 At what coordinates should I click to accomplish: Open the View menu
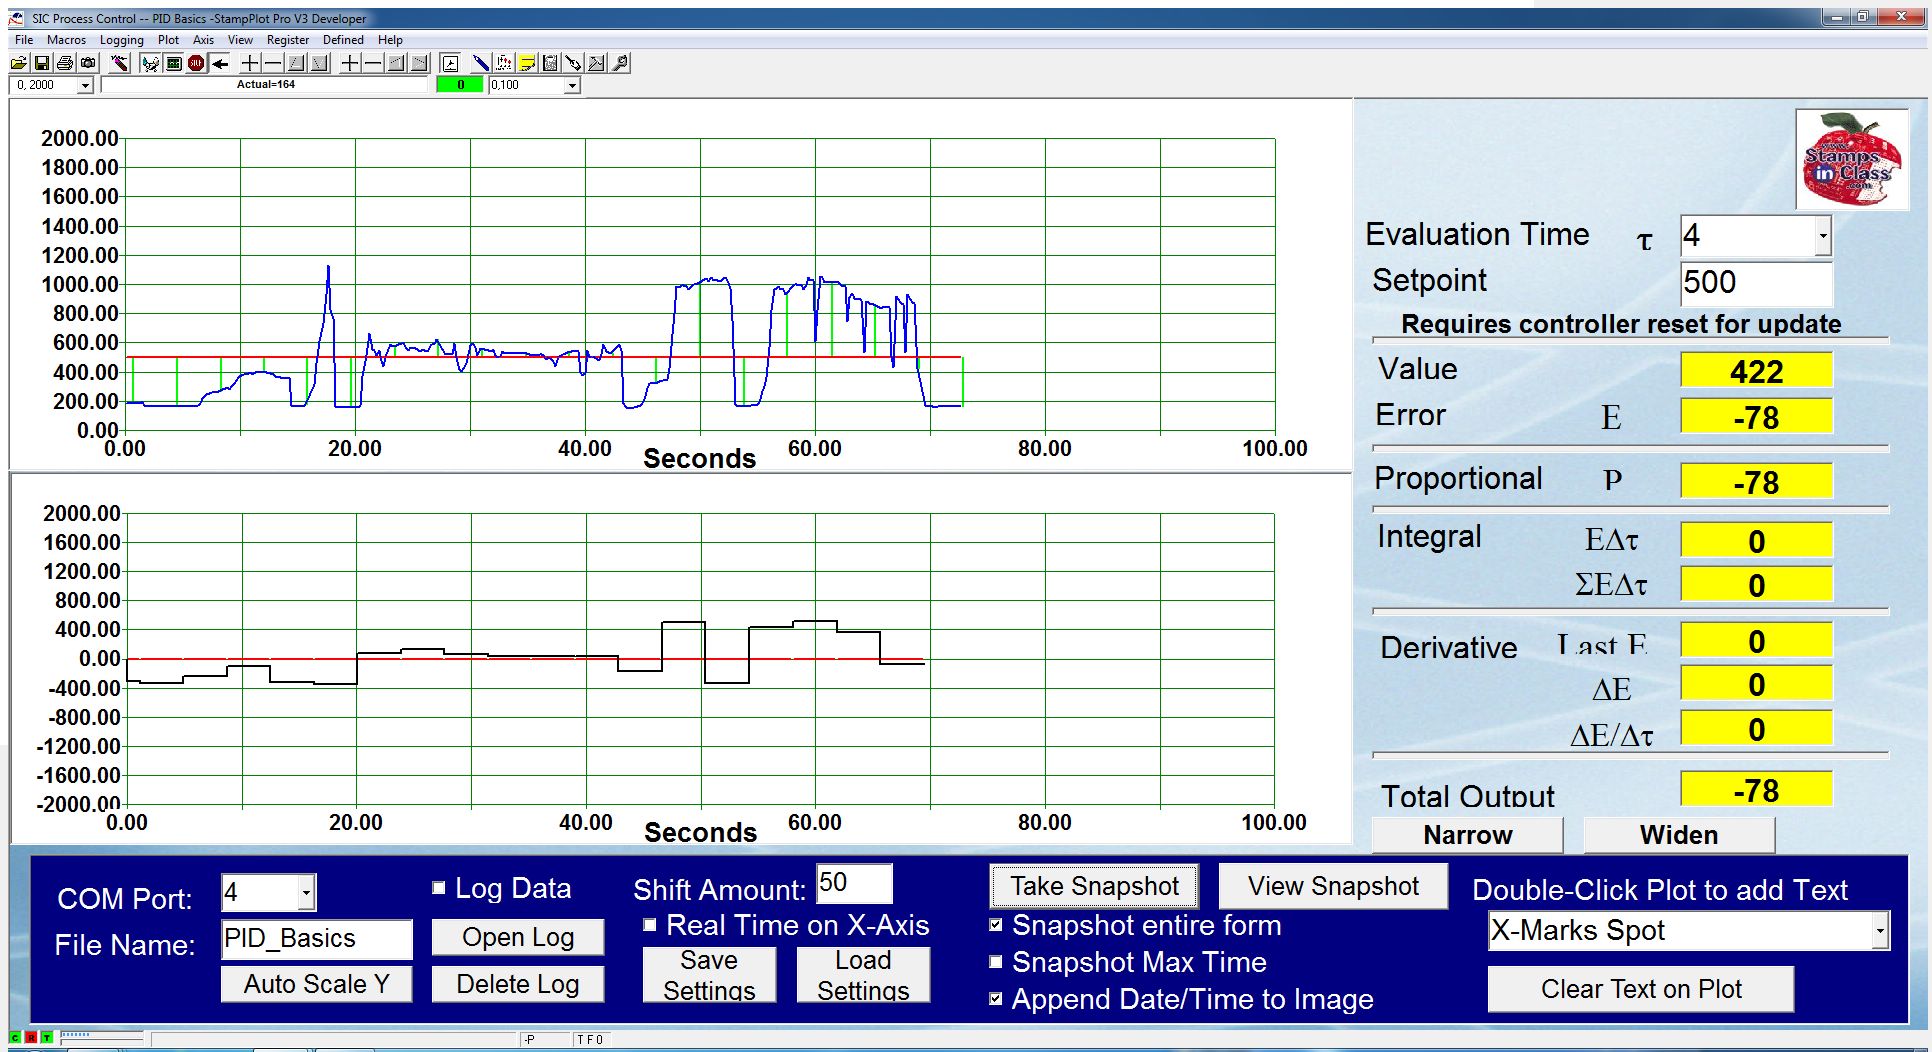240,40
